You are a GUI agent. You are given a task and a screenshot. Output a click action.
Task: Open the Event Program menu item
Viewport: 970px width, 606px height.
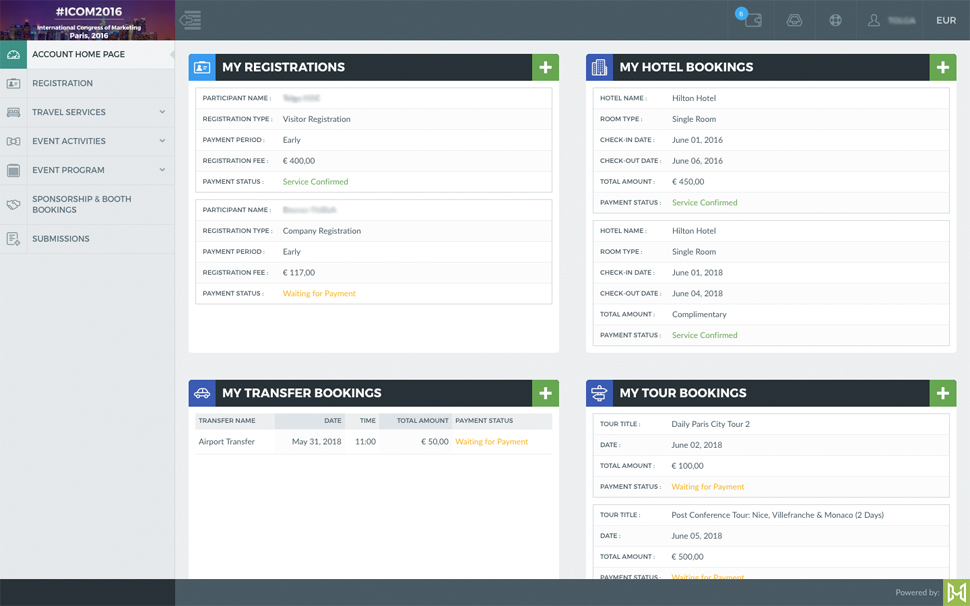point(68,171)
